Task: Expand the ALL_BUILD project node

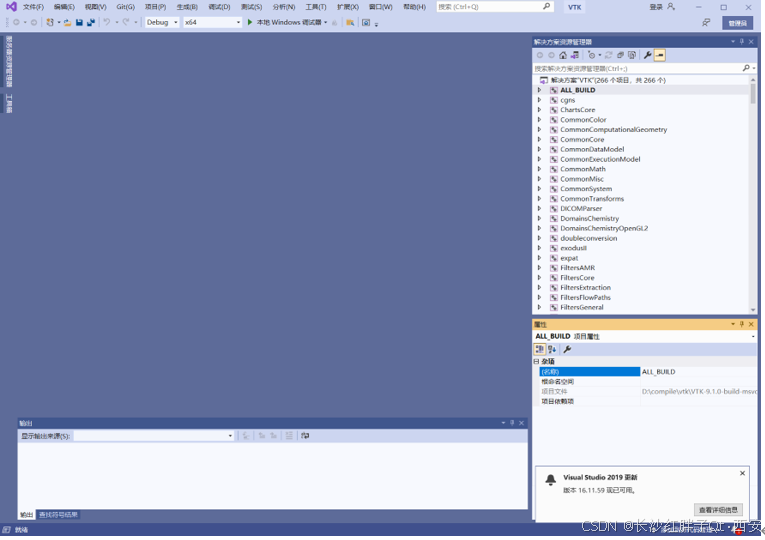Action: 540,90
